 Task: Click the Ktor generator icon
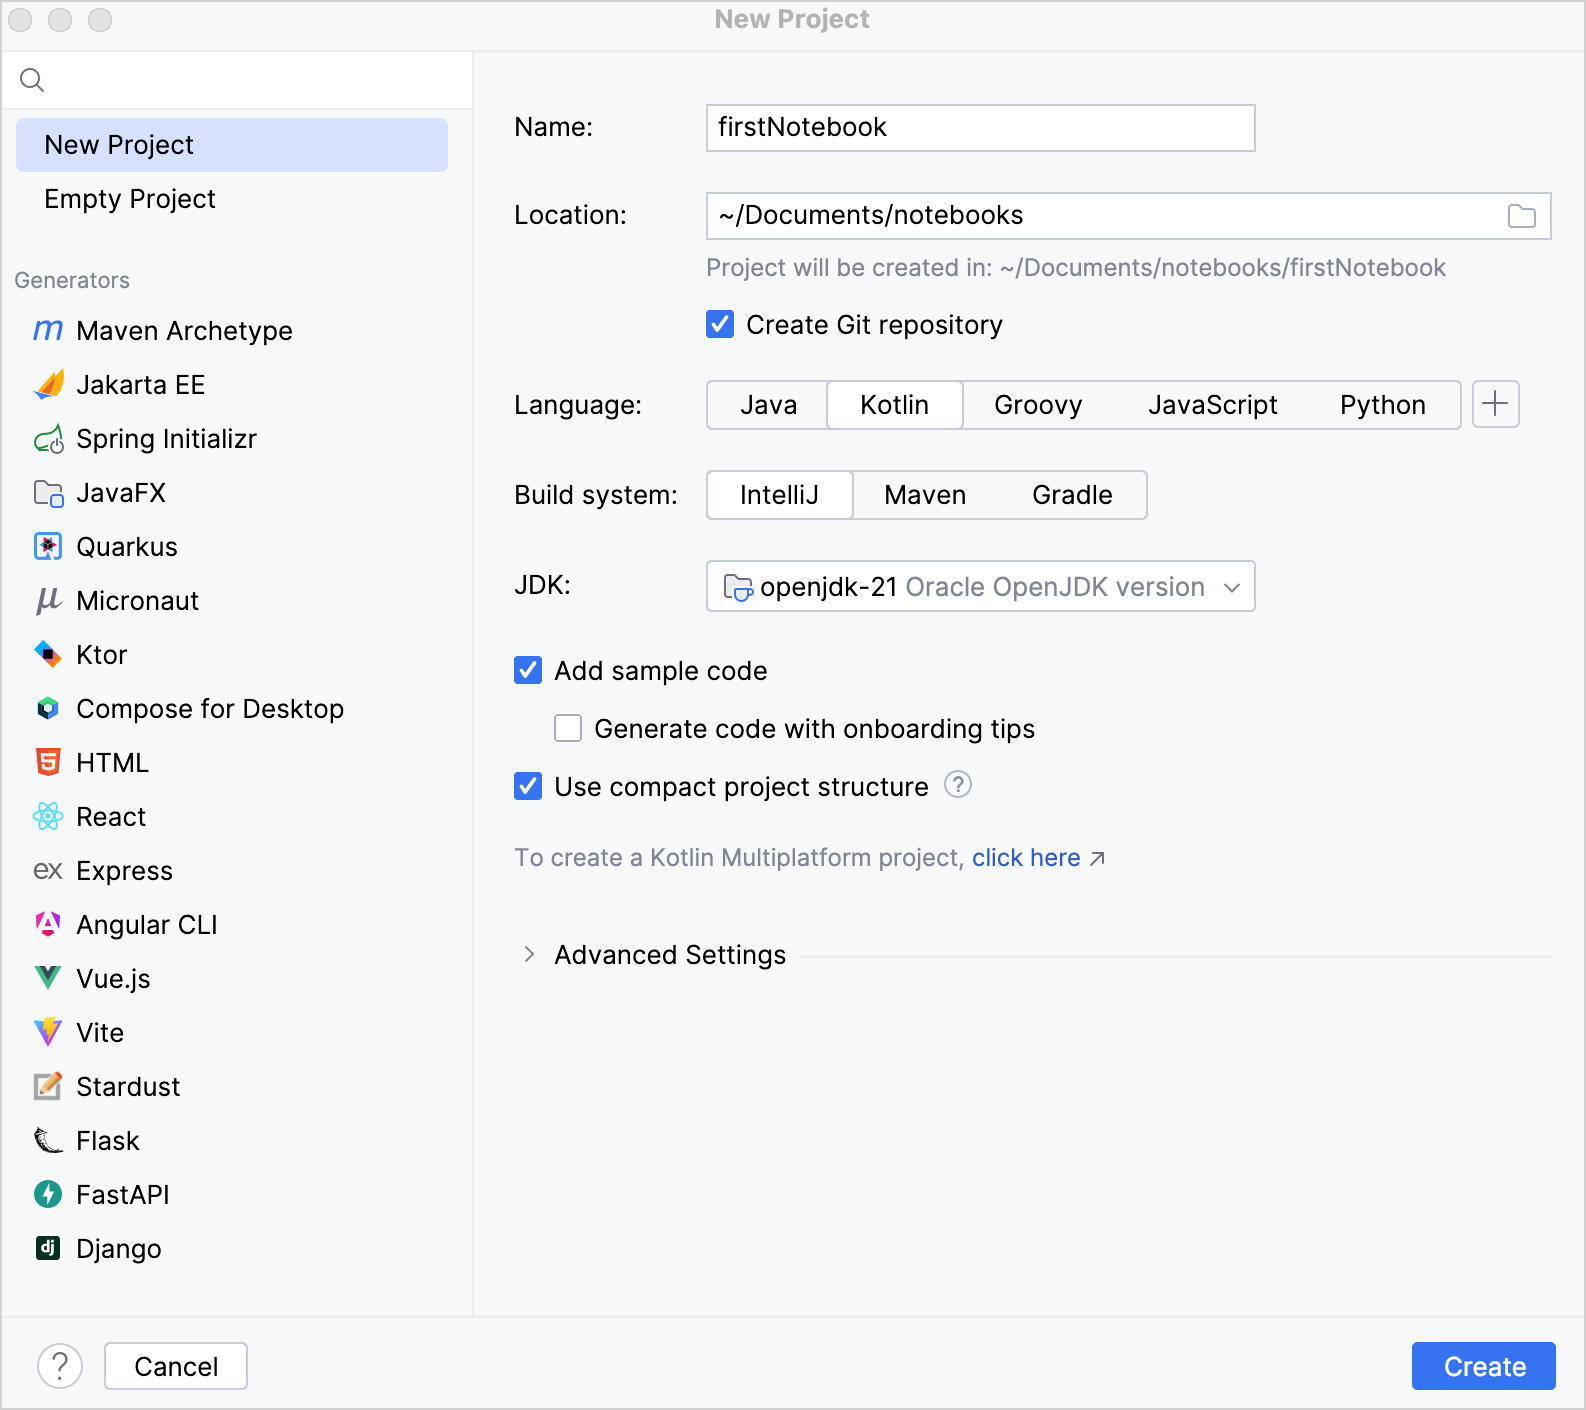[x=48, y=655]
